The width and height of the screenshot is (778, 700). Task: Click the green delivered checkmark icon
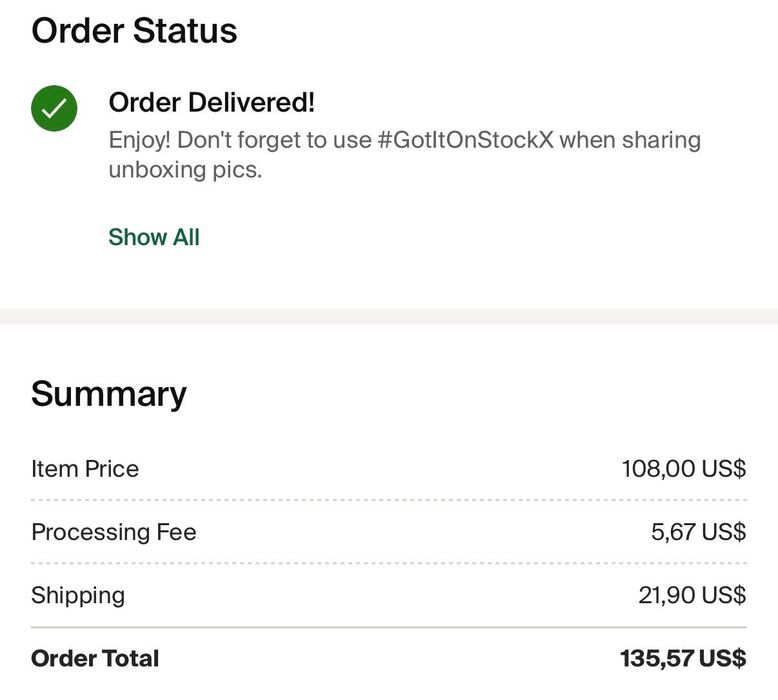pyautogui.click(x=54, y=108)
